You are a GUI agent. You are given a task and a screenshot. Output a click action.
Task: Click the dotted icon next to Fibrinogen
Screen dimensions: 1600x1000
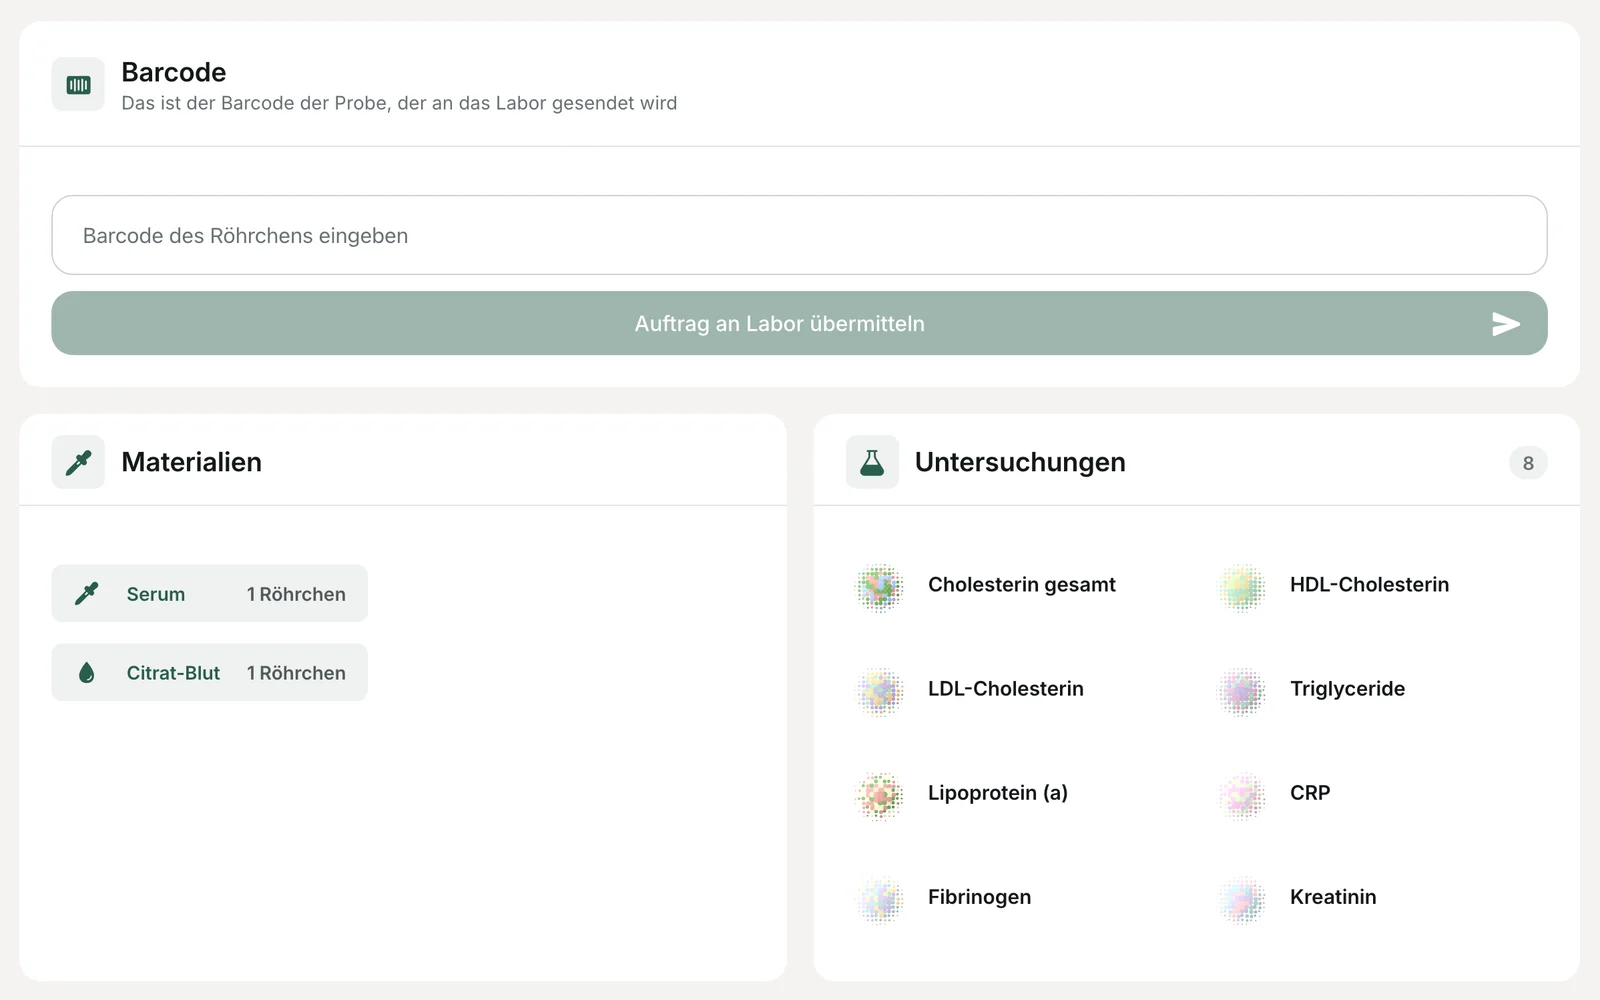point(880,899)
